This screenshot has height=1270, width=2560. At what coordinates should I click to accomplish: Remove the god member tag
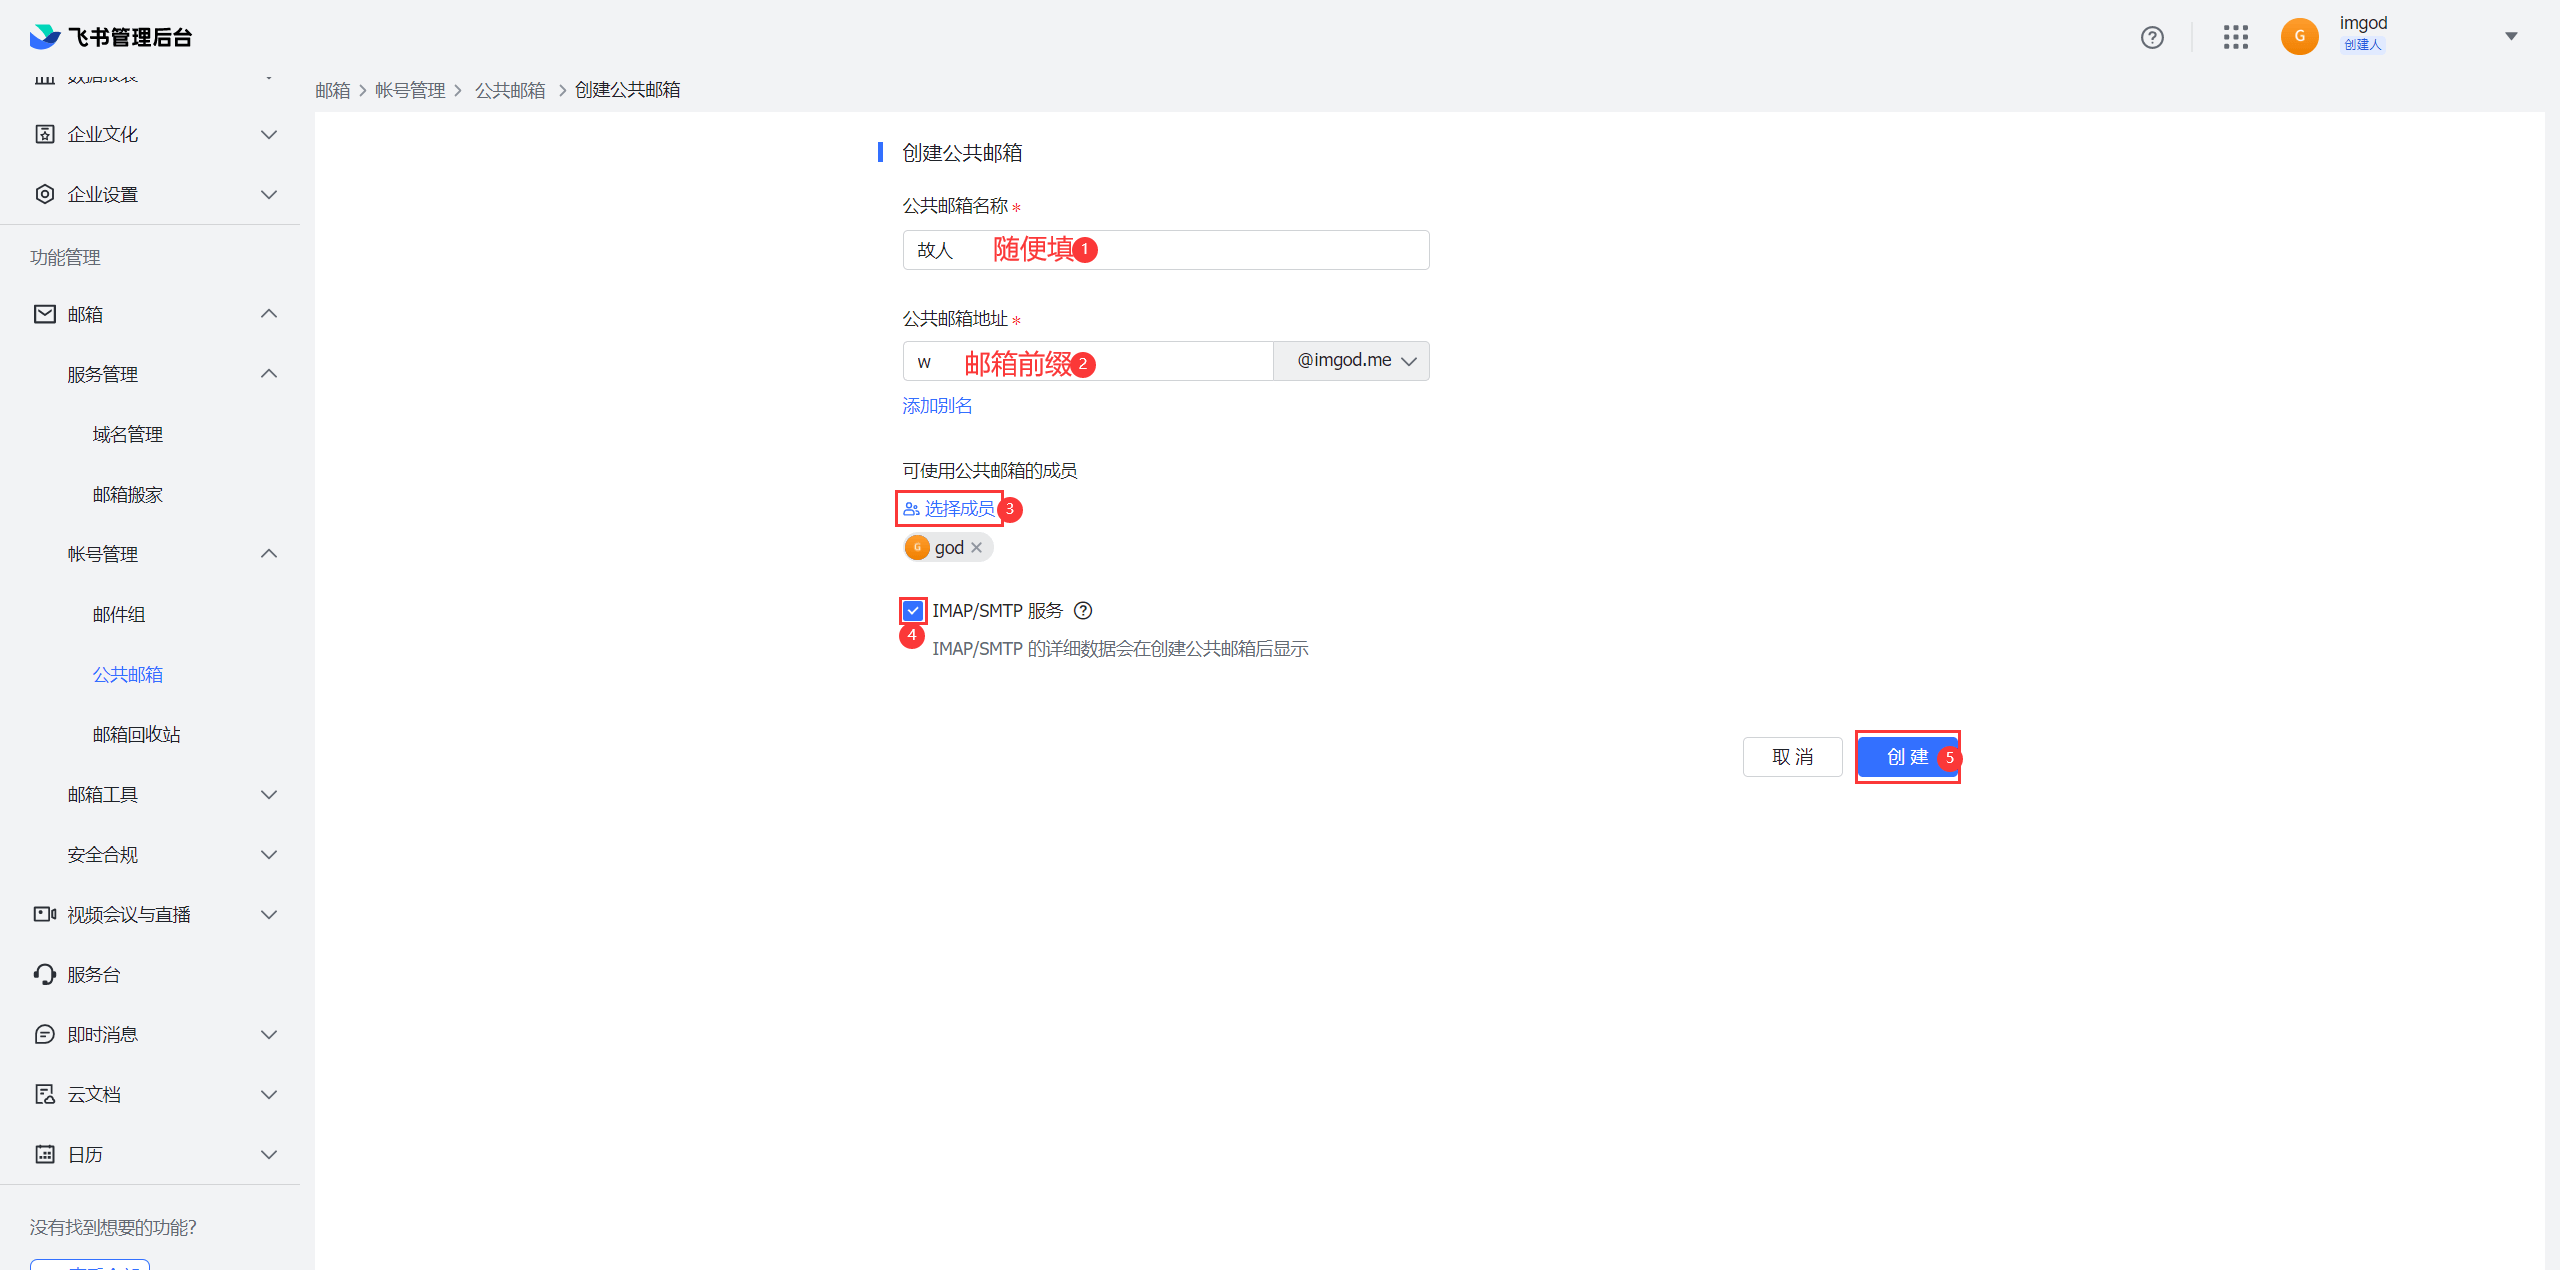click(x=977, y=548)
